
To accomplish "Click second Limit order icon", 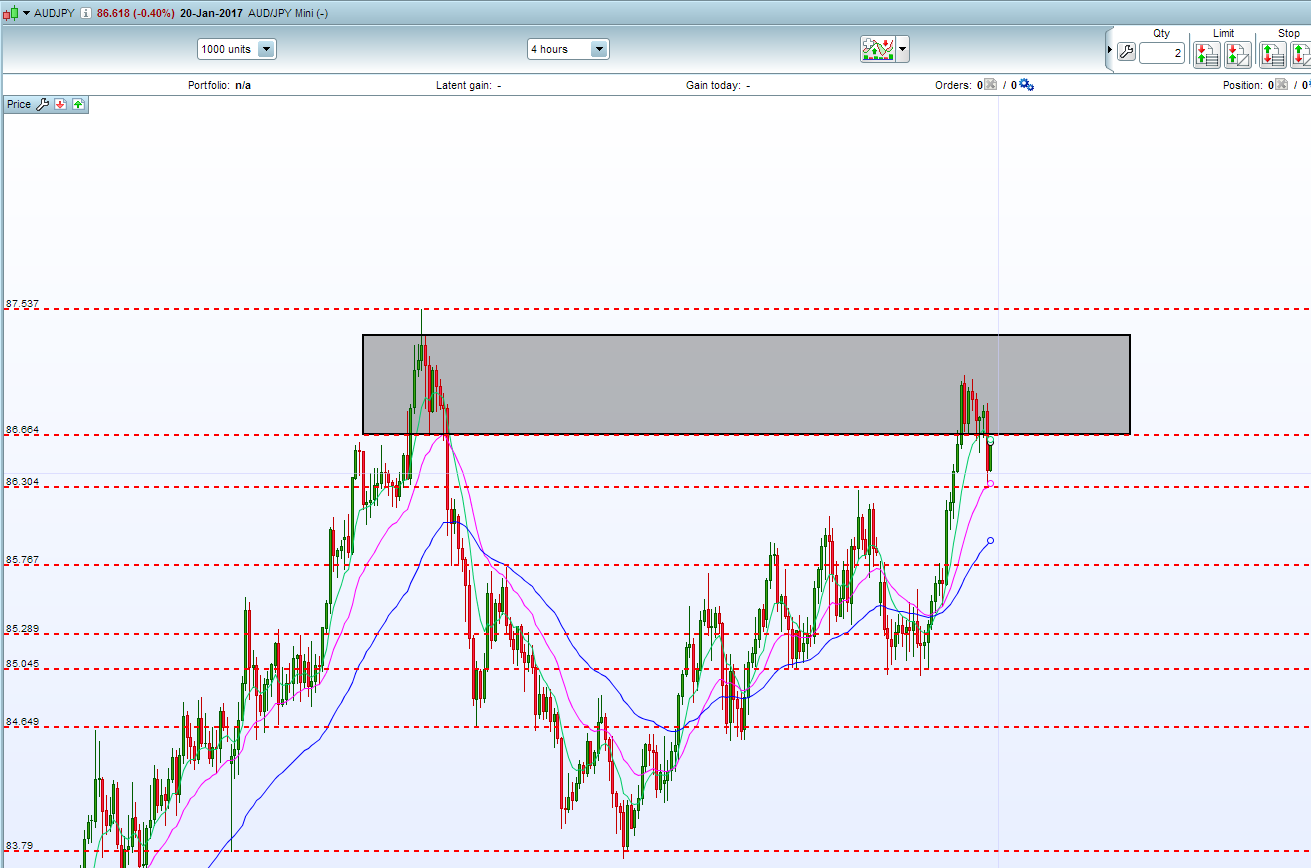I will [x=1238, y=54].
